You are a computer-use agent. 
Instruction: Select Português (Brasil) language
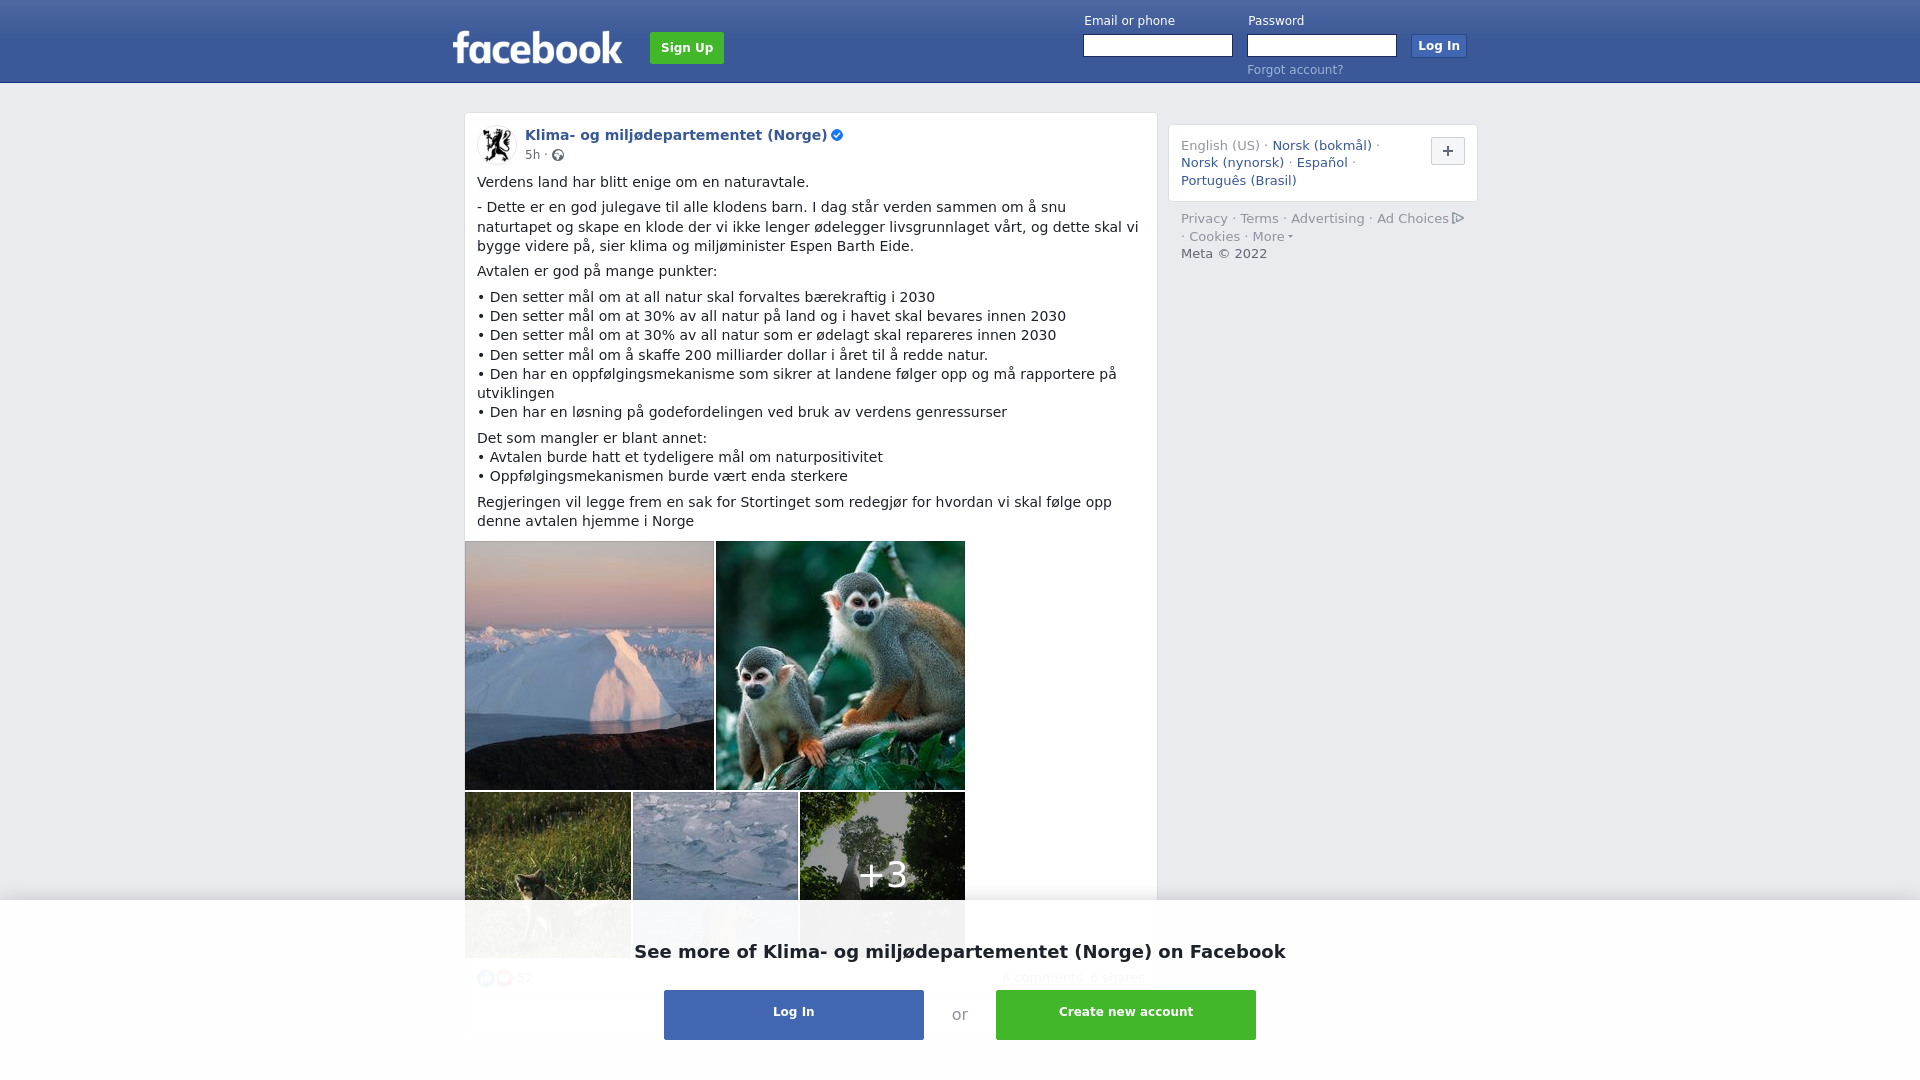1238,181
